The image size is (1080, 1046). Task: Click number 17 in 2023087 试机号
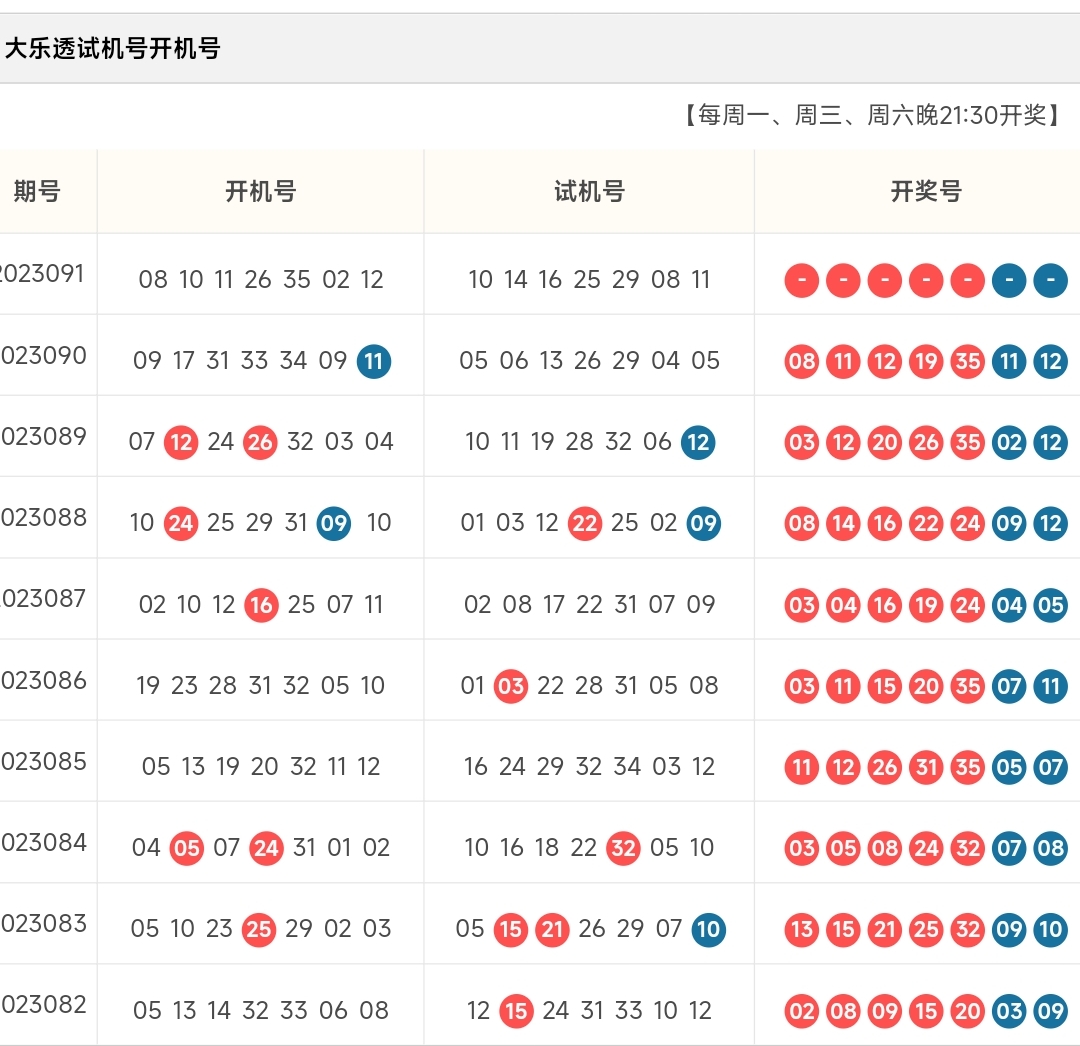(x=554, y=605)
